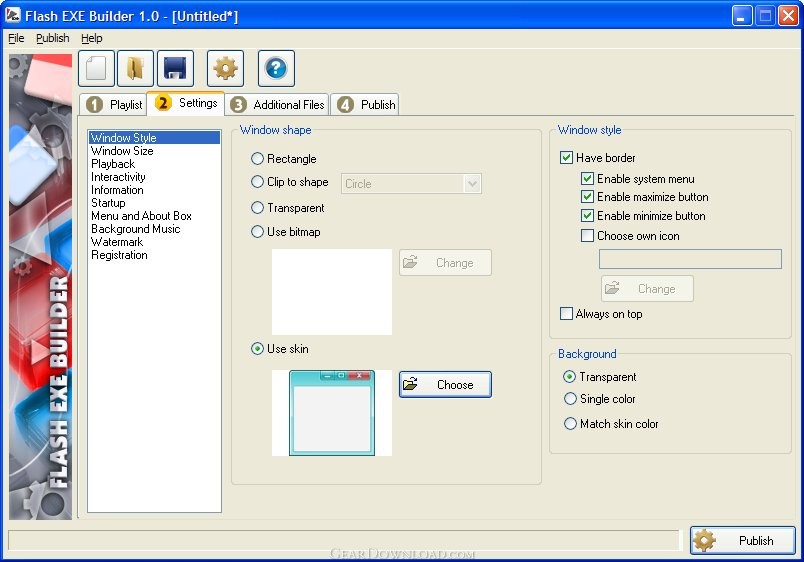This screenshot has height=562, width=804.
Task: Click the Help question mark icon
Action: click(276, 68)
